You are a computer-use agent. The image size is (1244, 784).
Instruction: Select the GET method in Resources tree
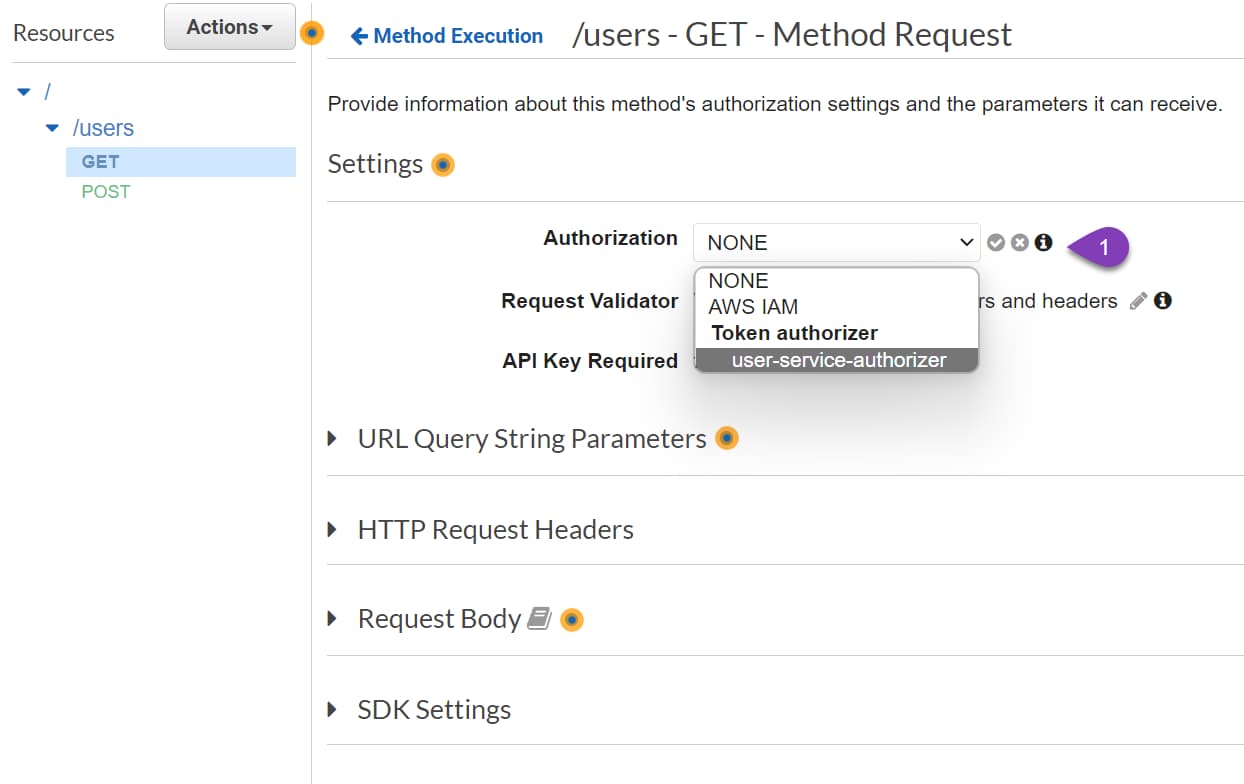coord(102,161)
